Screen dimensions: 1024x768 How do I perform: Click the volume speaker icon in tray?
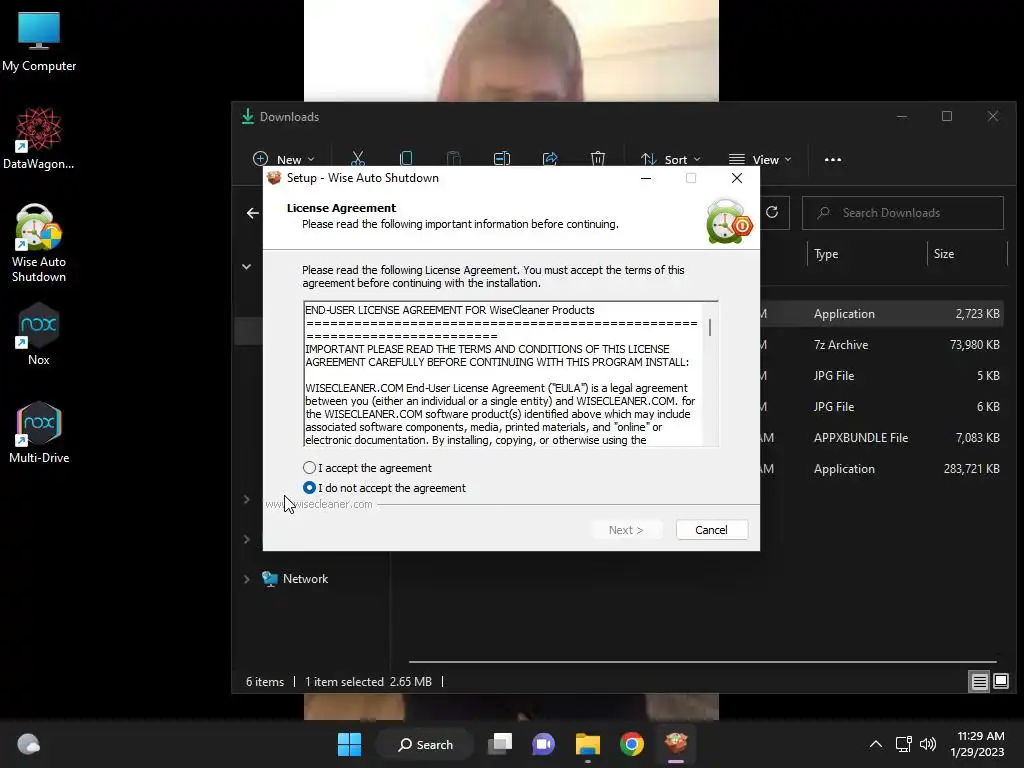[x=927, y=744]
